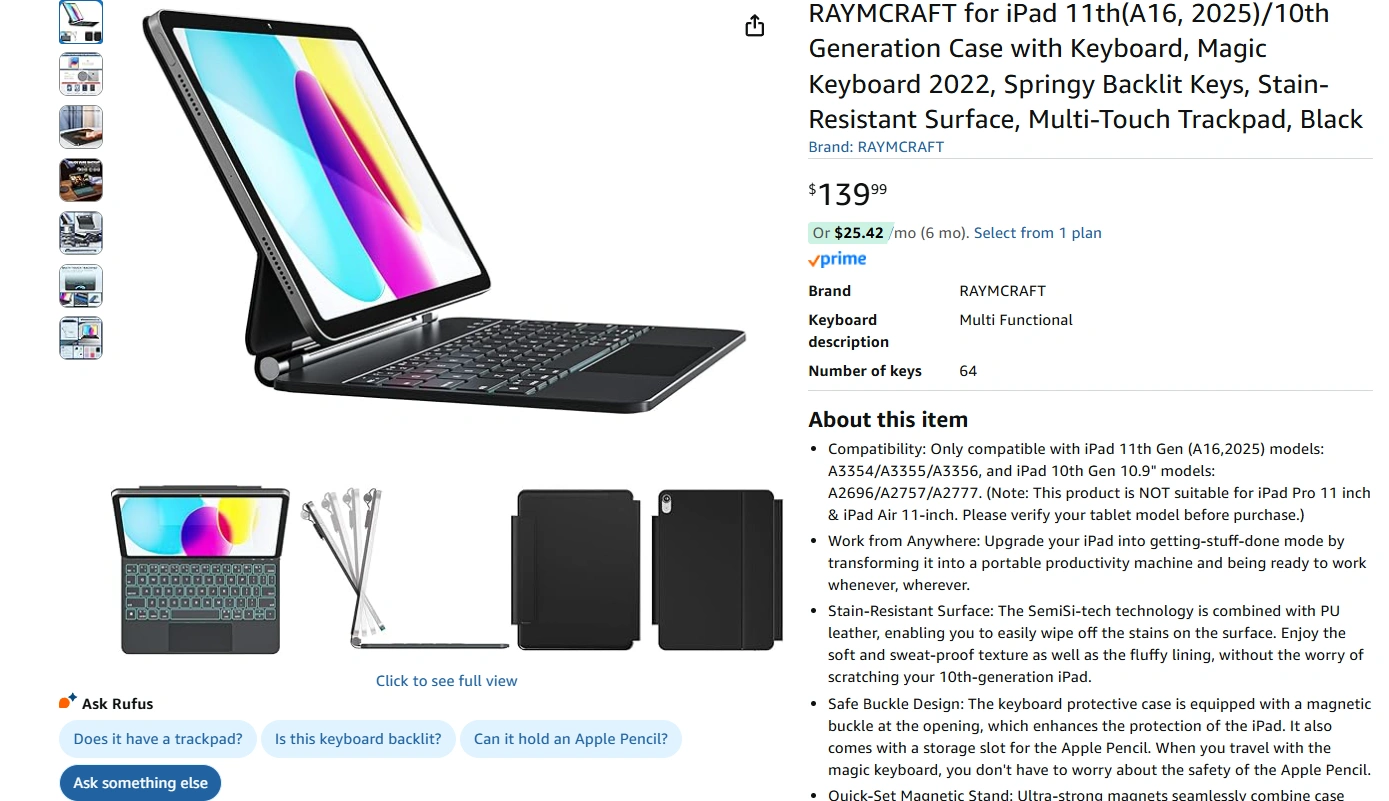Select the fourth thumbnail with backlit keyboard
Screen dimensions: 1389x801
tap(81, 180)
